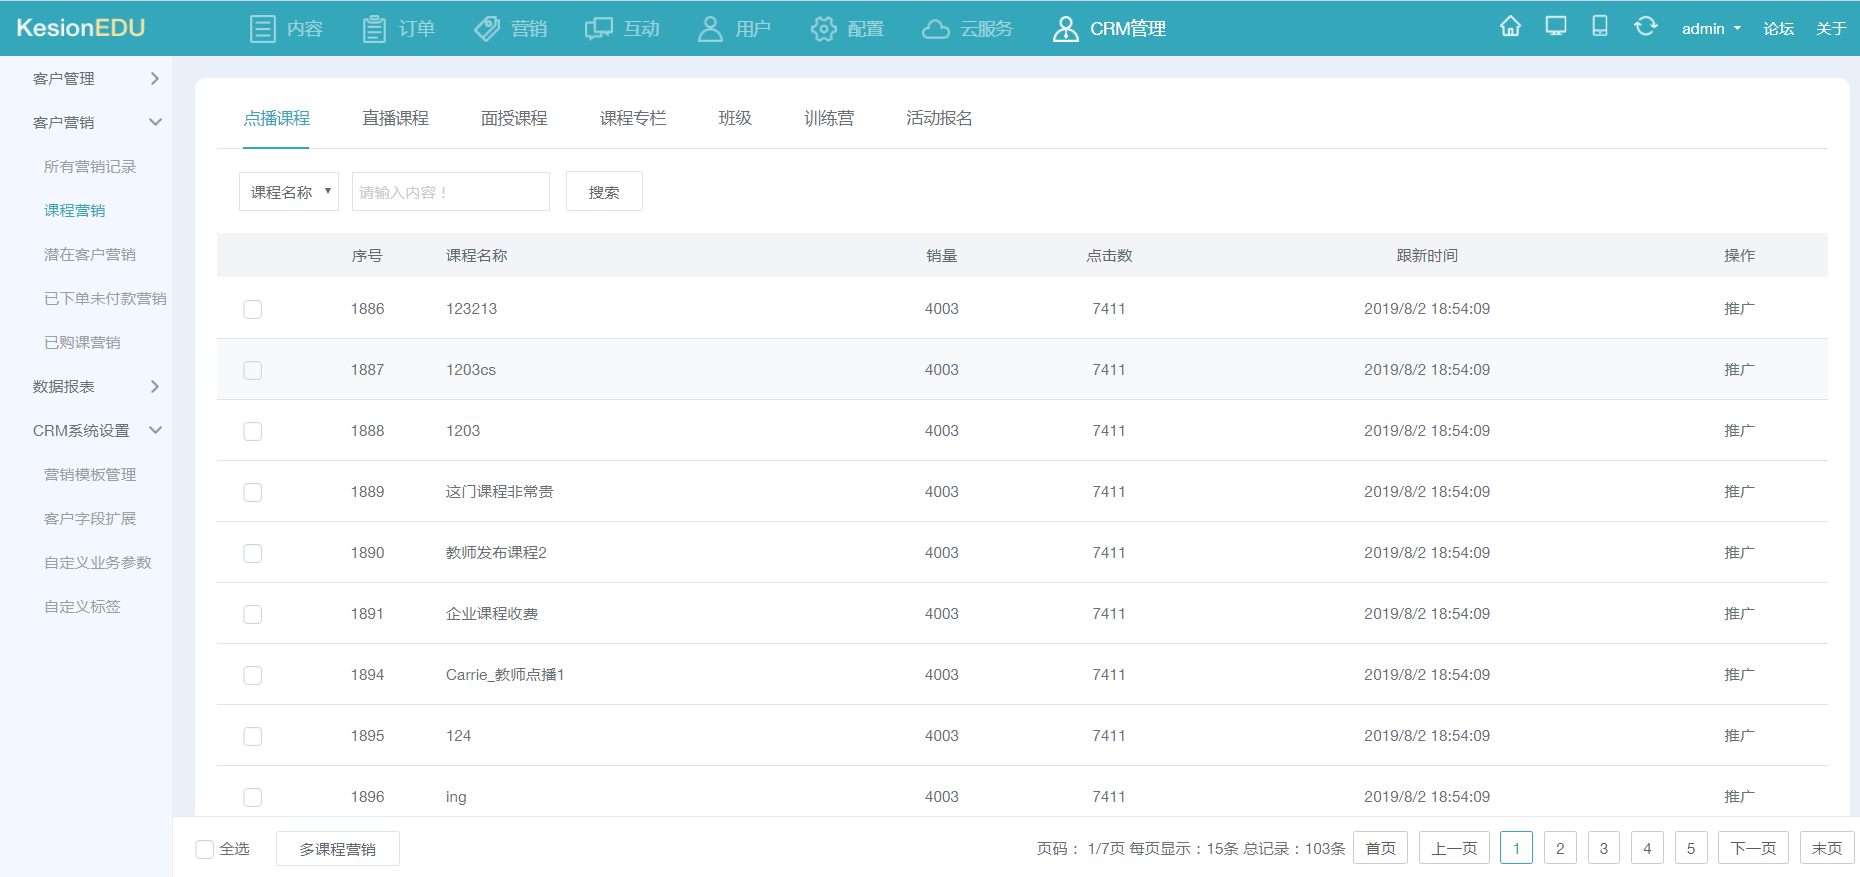1860x877 pixels.
Task: Open the 配置 settings gear icon
Action: click(x=823, y=29)
